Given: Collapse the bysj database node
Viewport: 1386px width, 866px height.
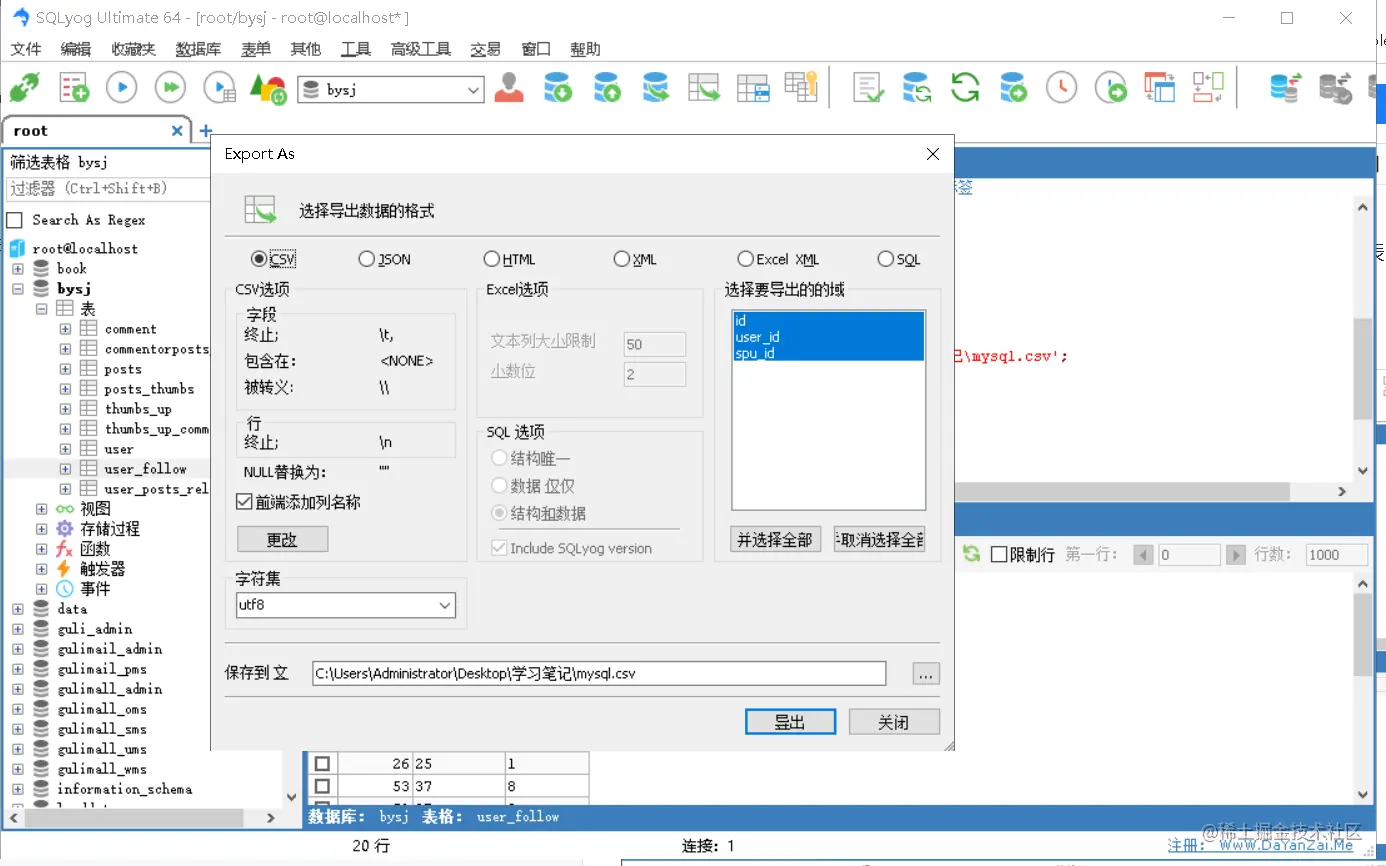Looking at the screenshot, I should (18, 289).
